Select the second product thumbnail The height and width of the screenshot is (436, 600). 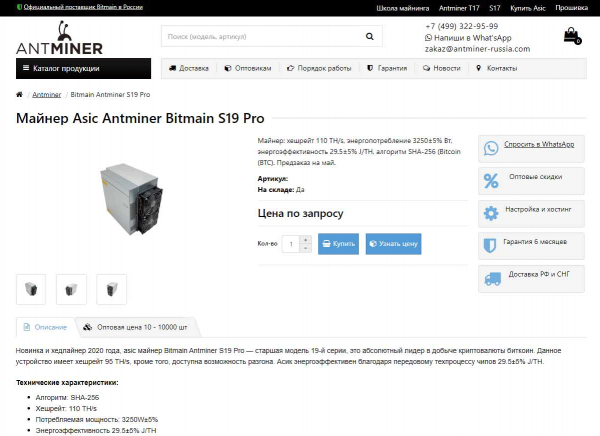point(71,289)
